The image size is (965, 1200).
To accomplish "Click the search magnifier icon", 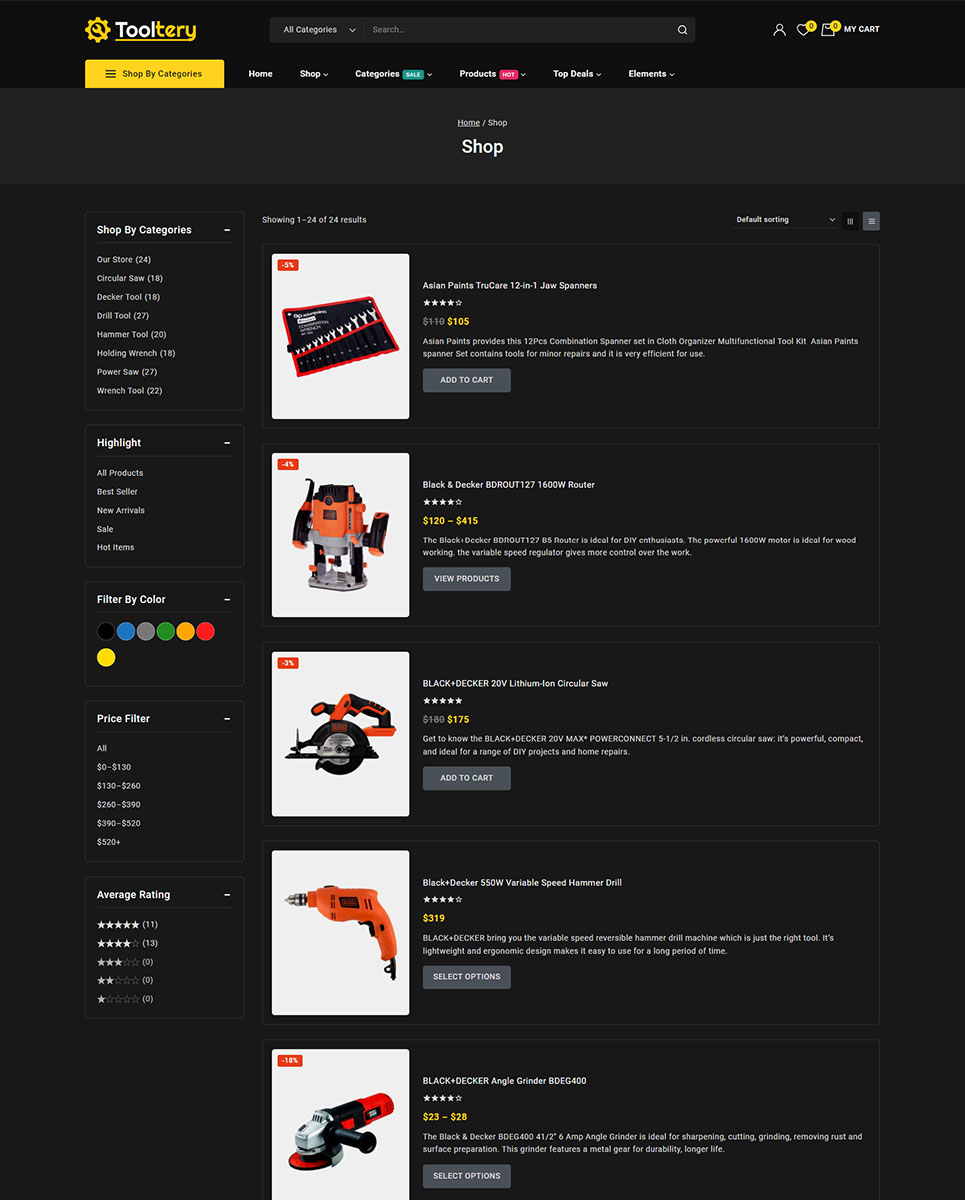I will (x=682, y=30).
